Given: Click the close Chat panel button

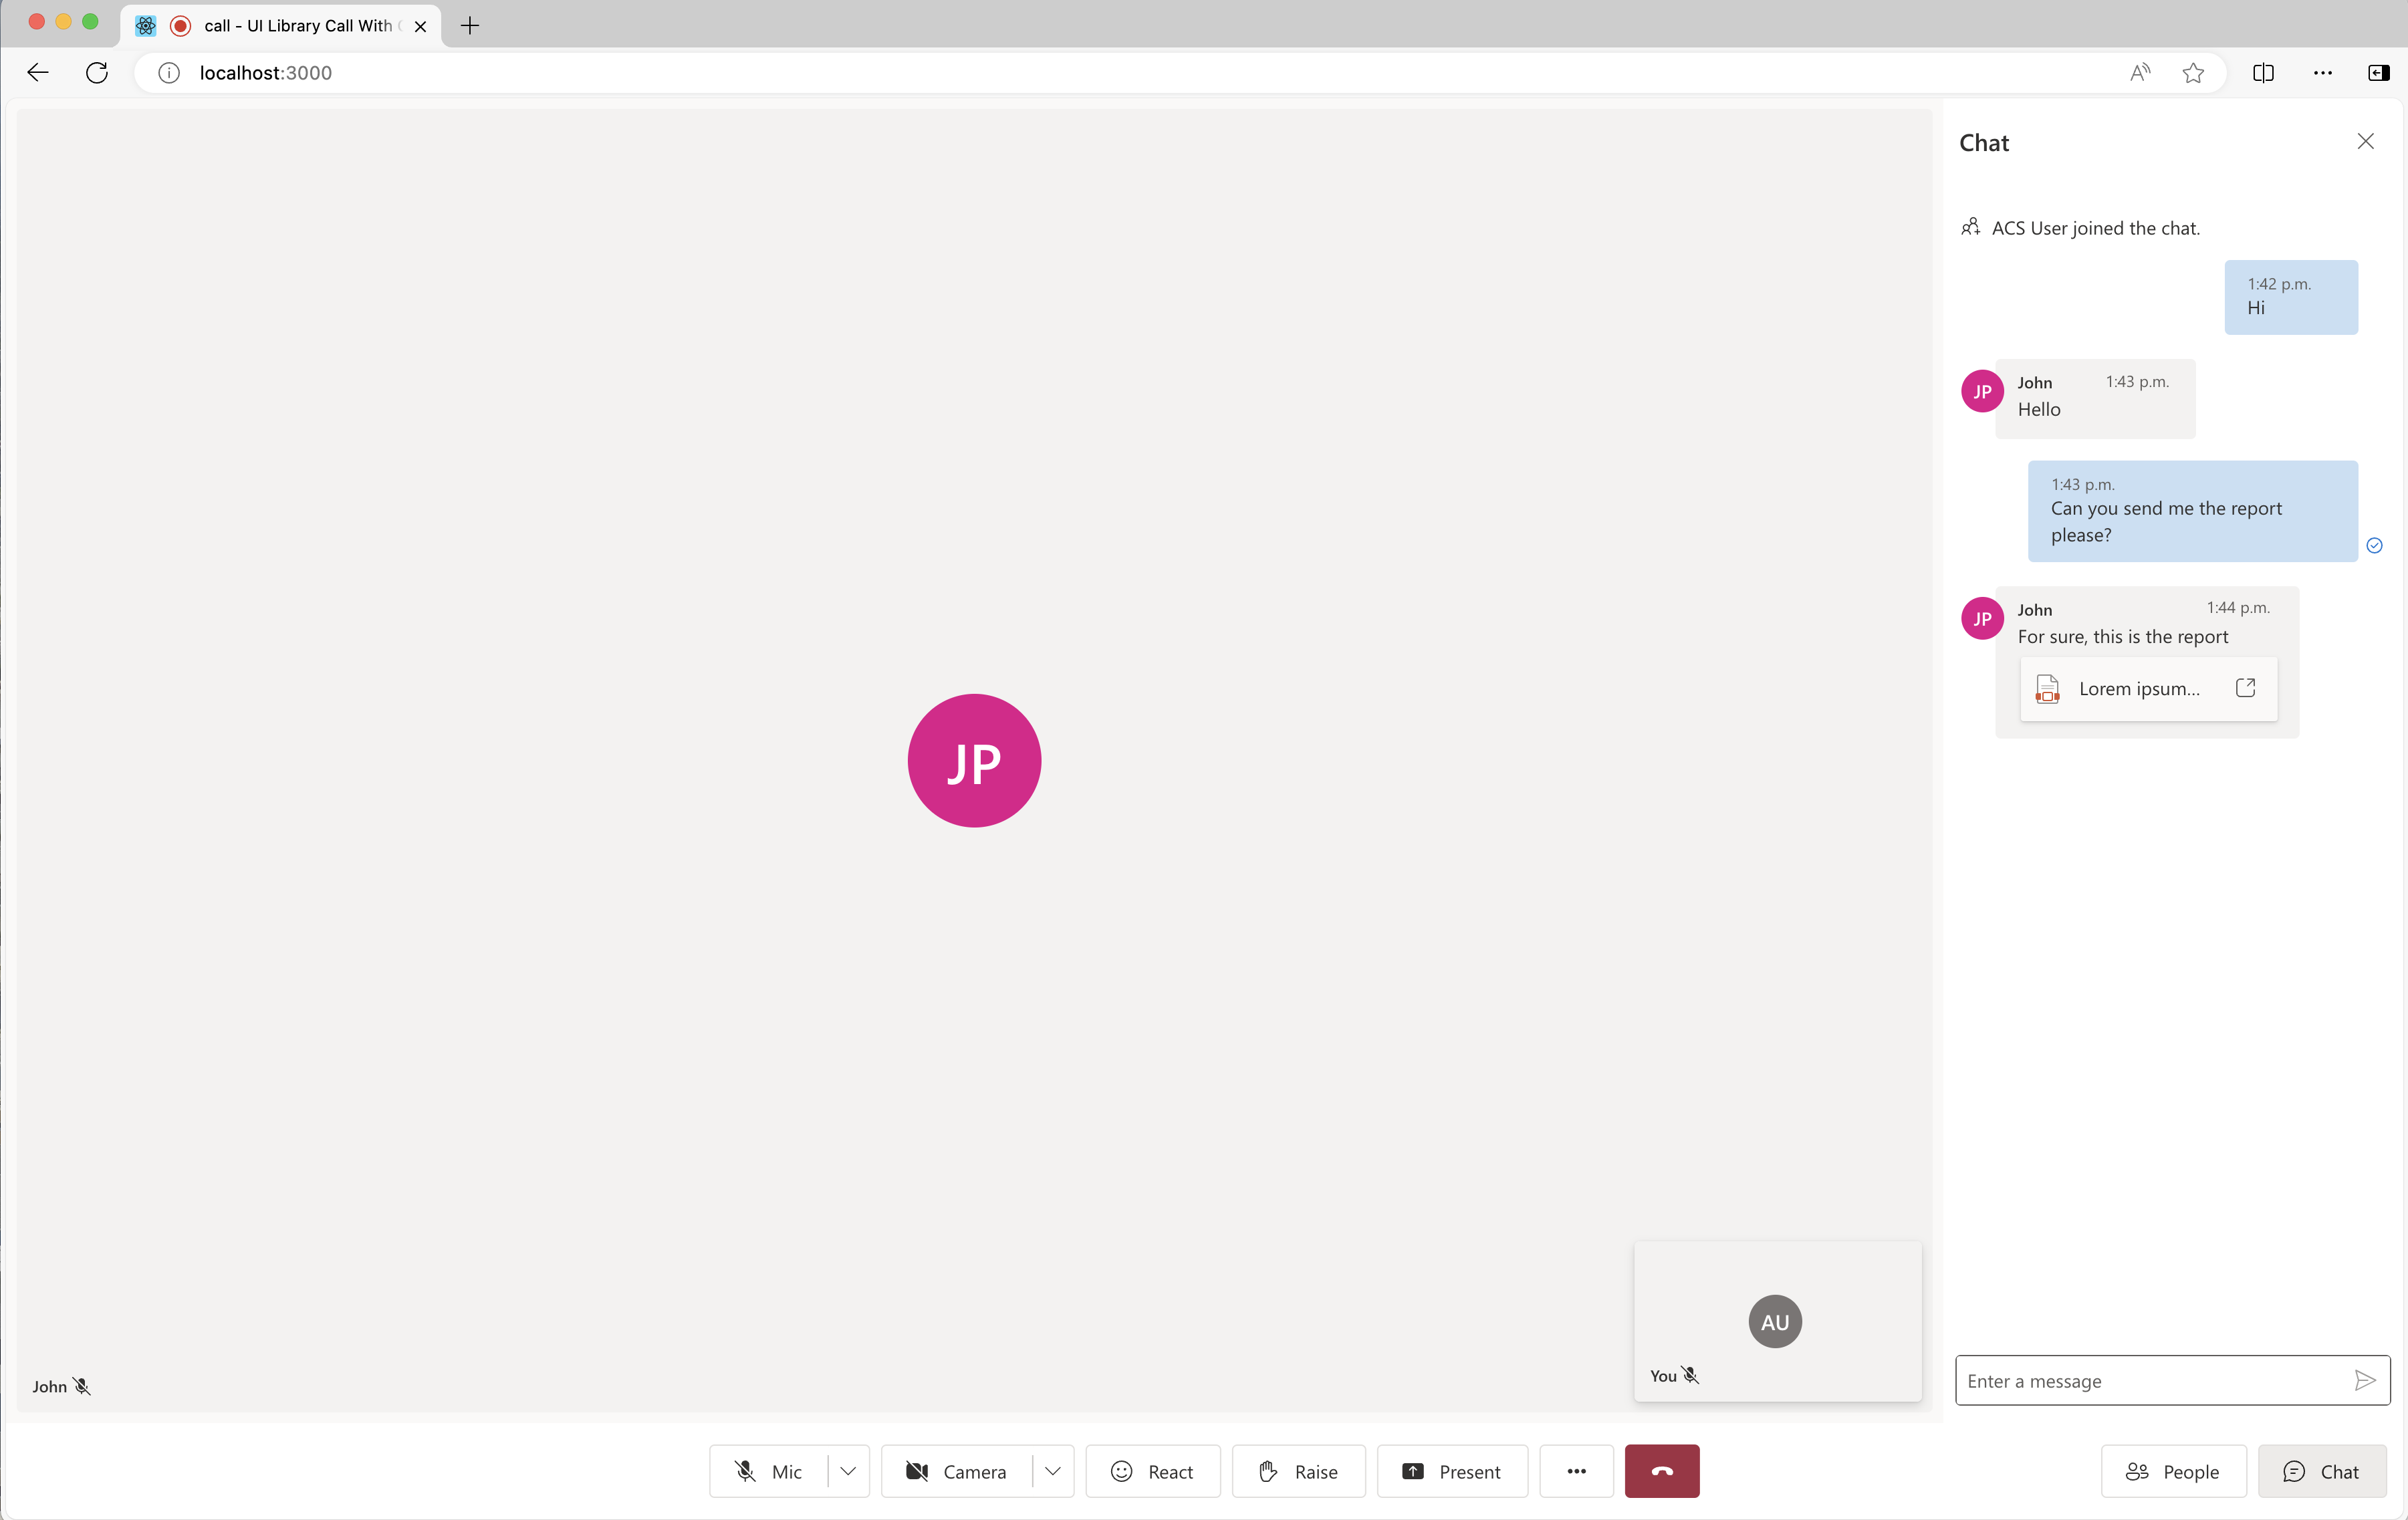Looking at the screenshot, I should (x=2366, y=140).
